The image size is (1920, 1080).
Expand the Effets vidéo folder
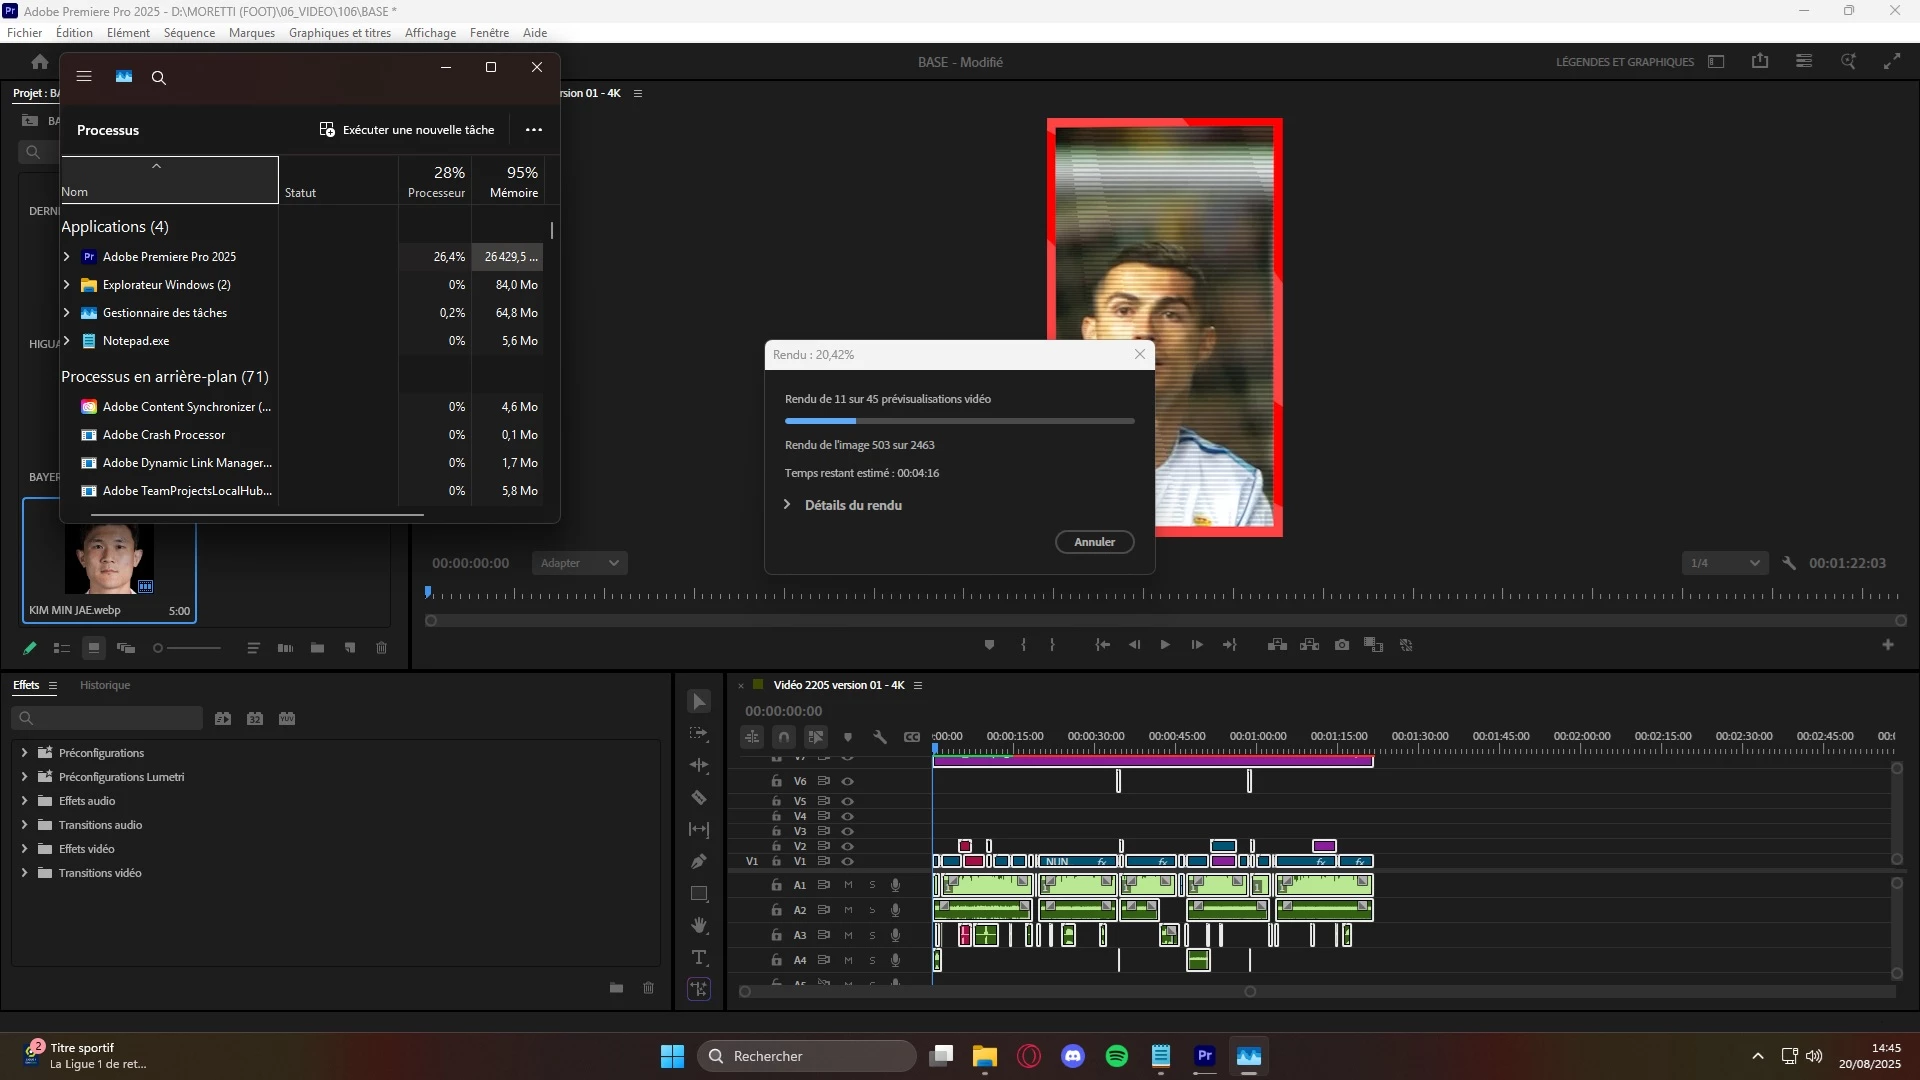pyautogui.click(x=24, y=849)
